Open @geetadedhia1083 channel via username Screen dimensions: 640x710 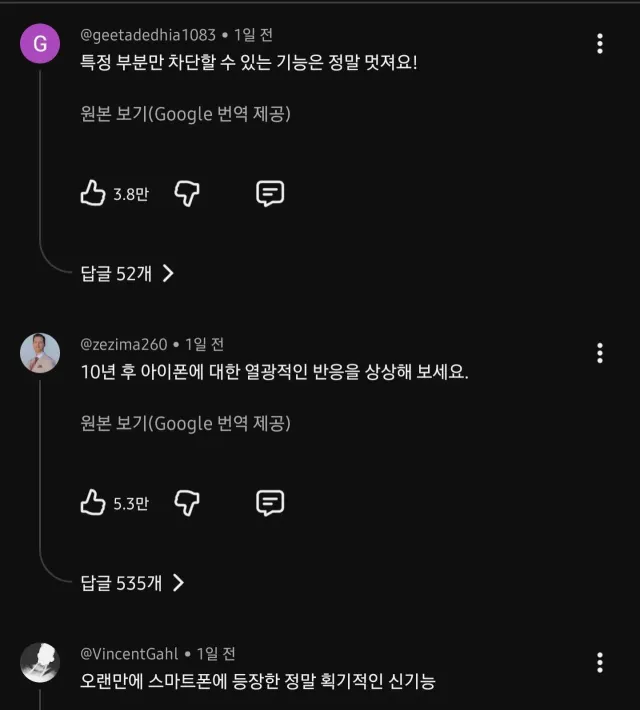[x=148, y=34]
